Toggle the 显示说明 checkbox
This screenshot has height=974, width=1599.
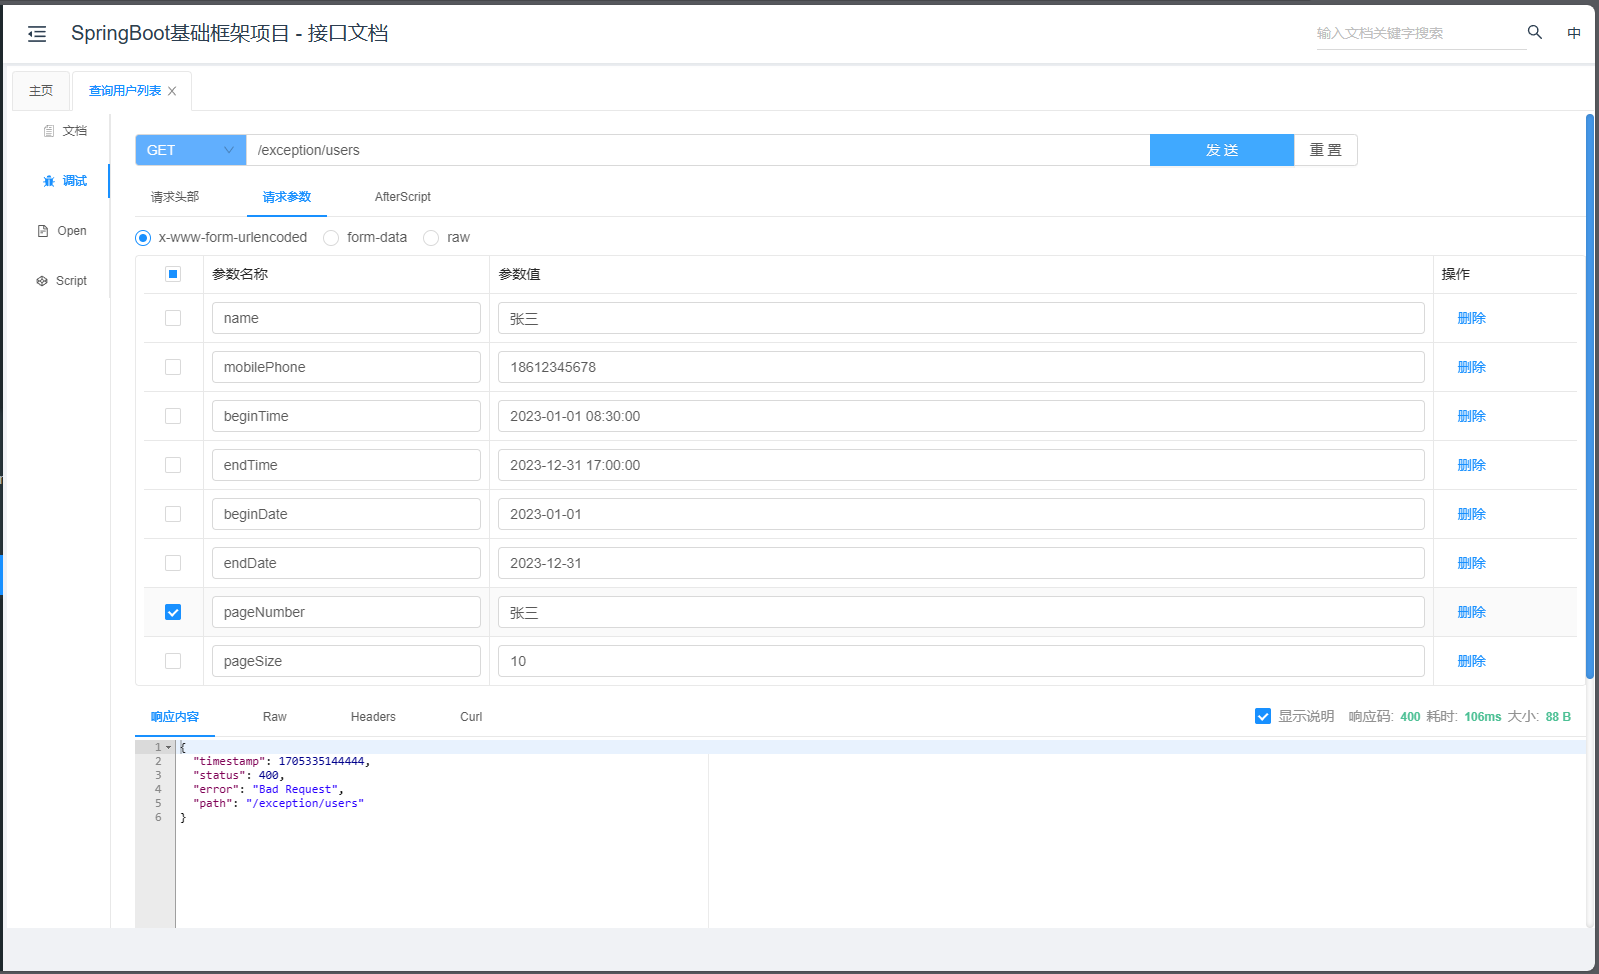[1263, 716]
